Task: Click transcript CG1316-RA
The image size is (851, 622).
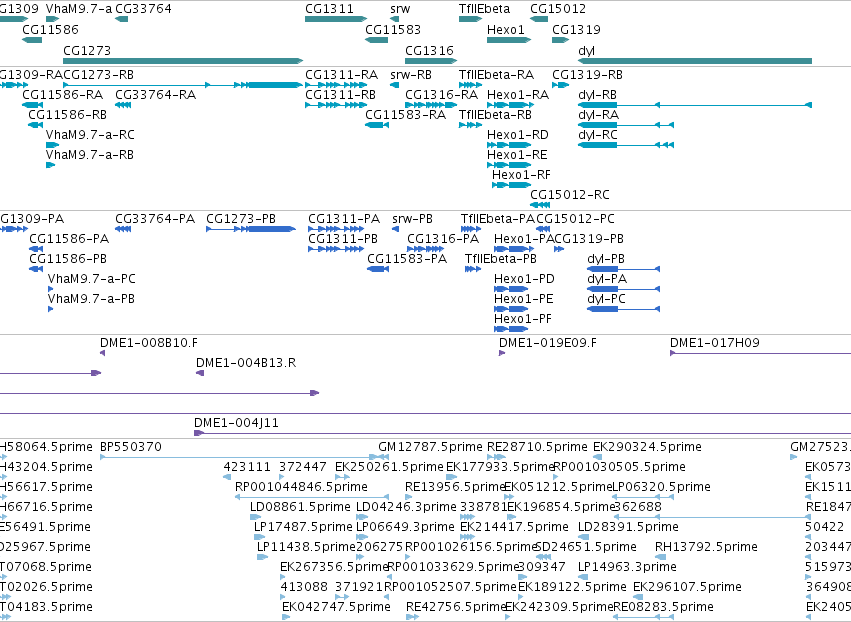Action: coord(441,94)
